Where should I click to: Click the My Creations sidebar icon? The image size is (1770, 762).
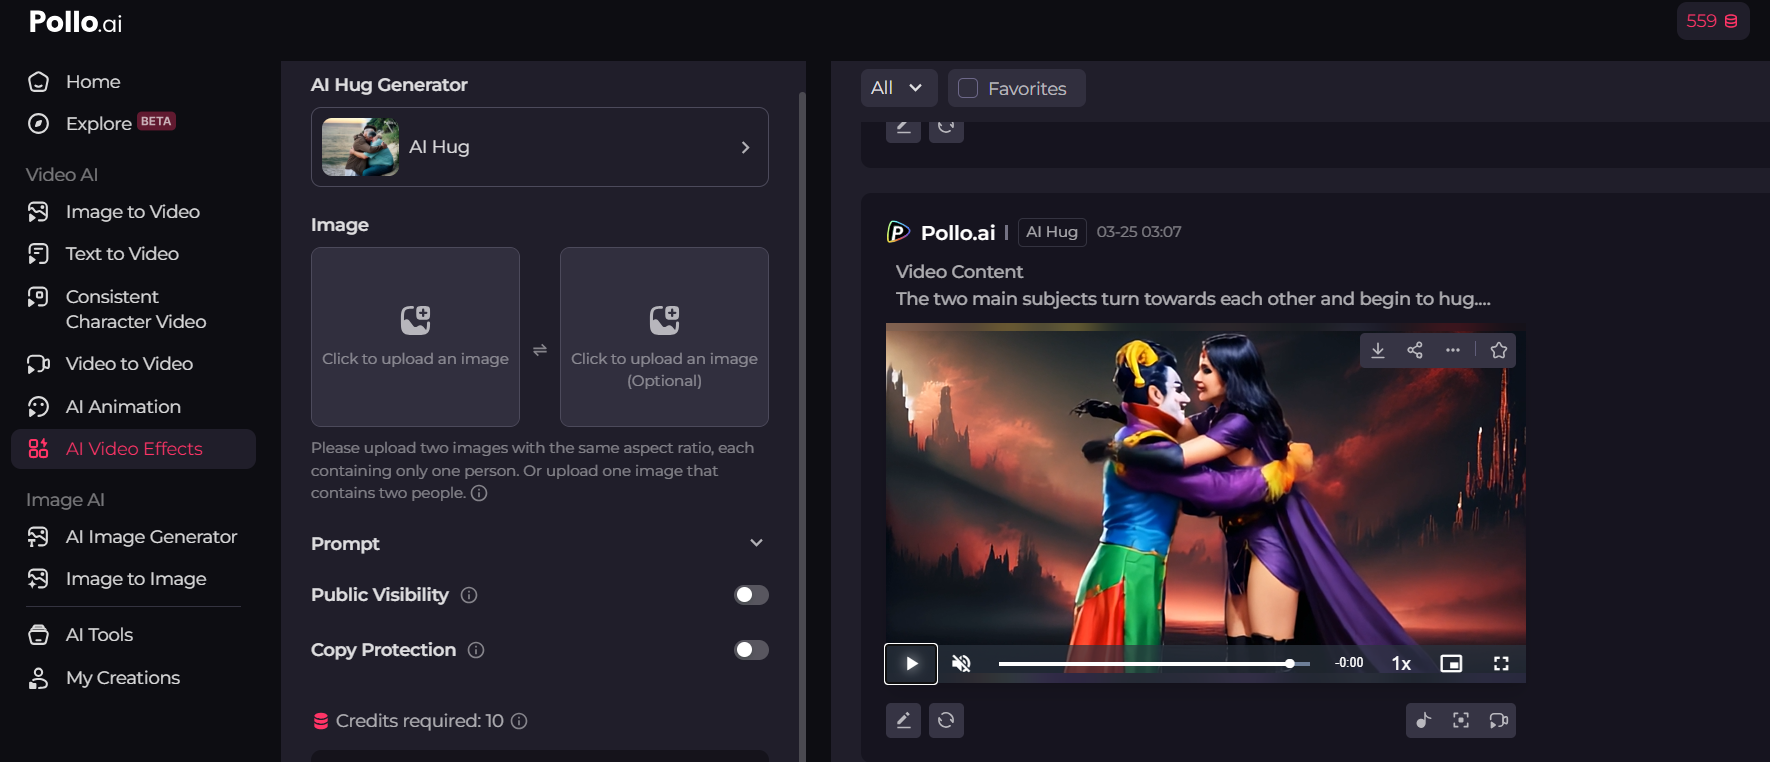tap(38, 678)
